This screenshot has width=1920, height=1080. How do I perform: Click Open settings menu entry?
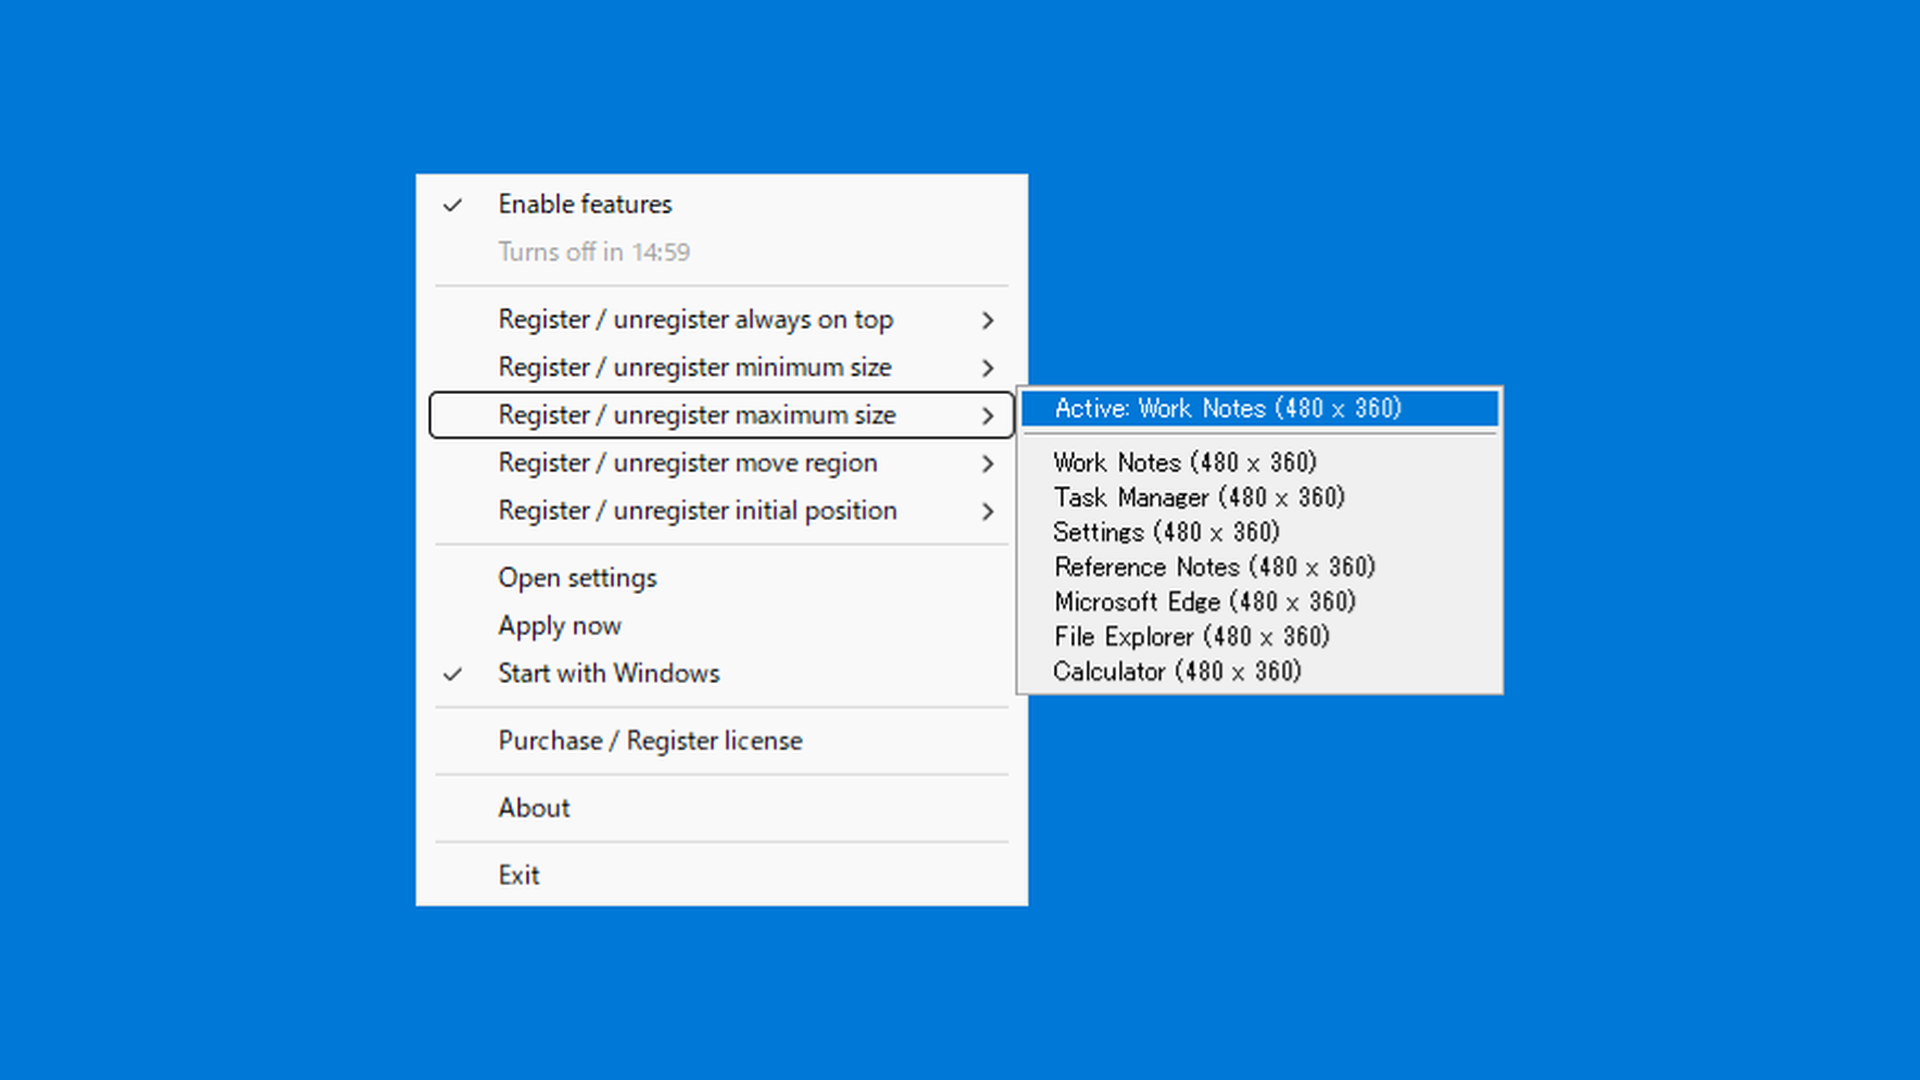[721, 578]
